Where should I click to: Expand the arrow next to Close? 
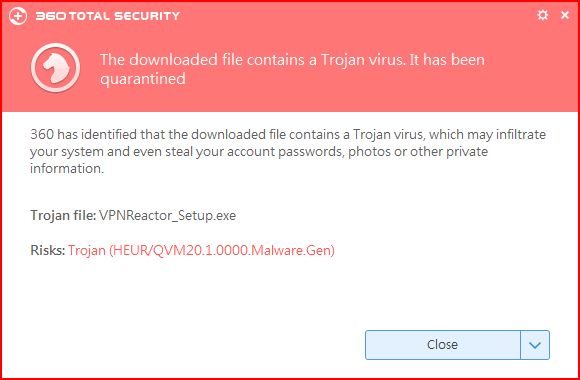pos(535,345)
